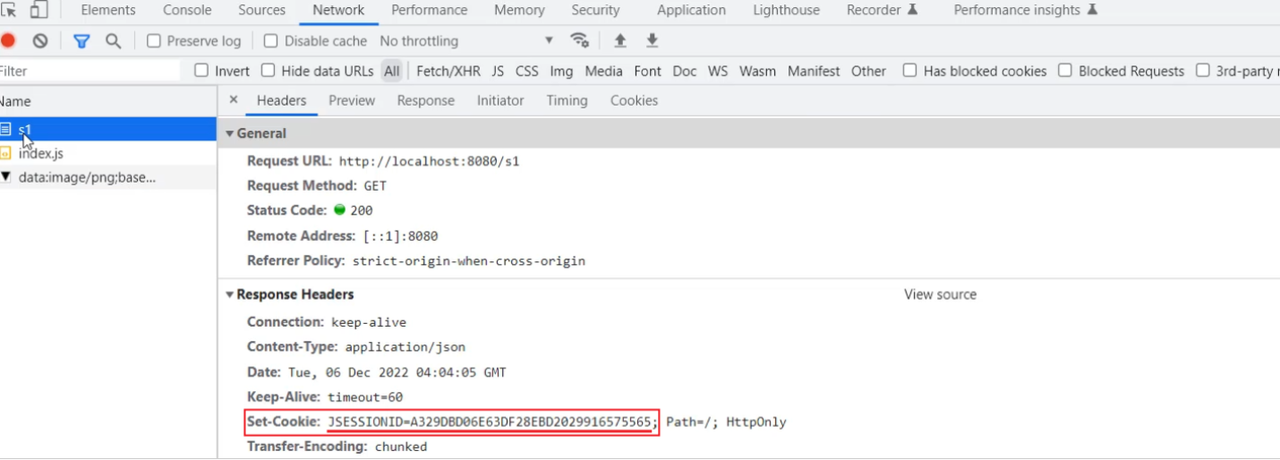
Task: Switch to the Console tab
Action: pos(187,10)
